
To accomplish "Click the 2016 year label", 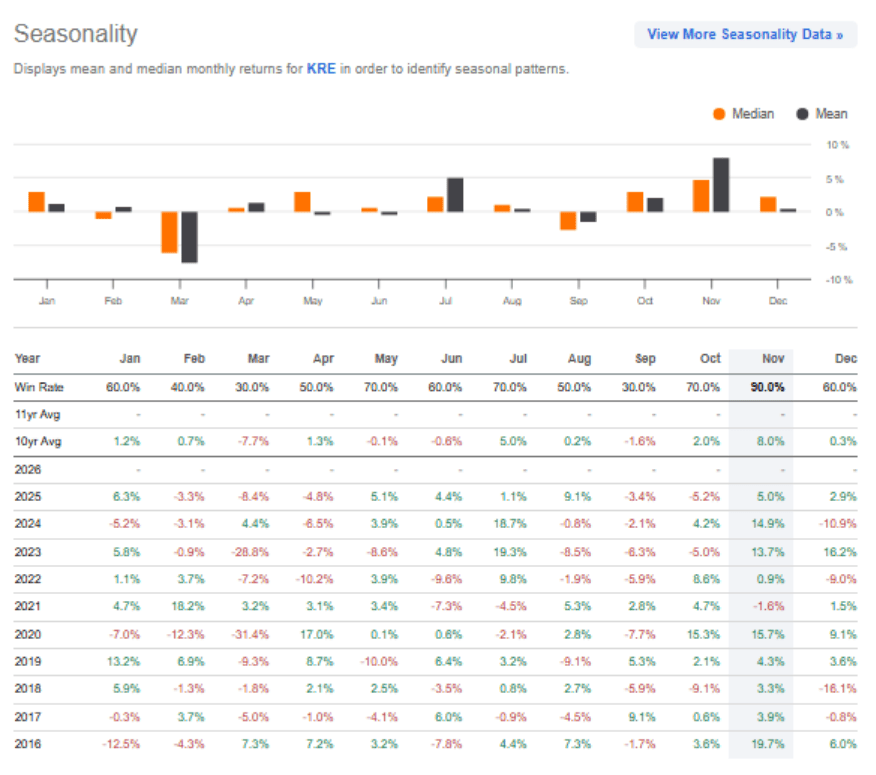I will point(29,744).
